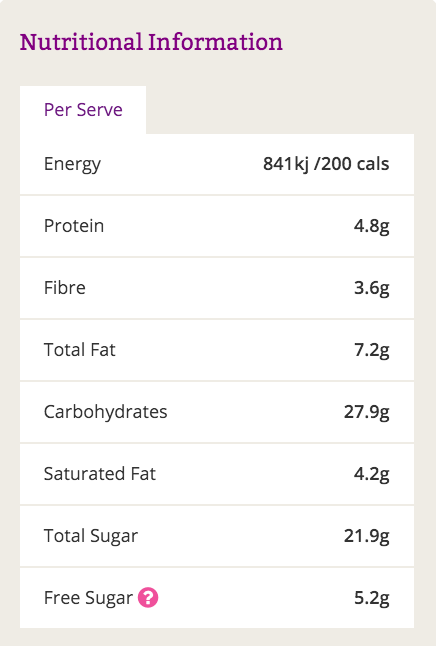The height and width of the screenshot is (646, 436).
Task: Select the Fibre row label
Action: tap(65, 288)
